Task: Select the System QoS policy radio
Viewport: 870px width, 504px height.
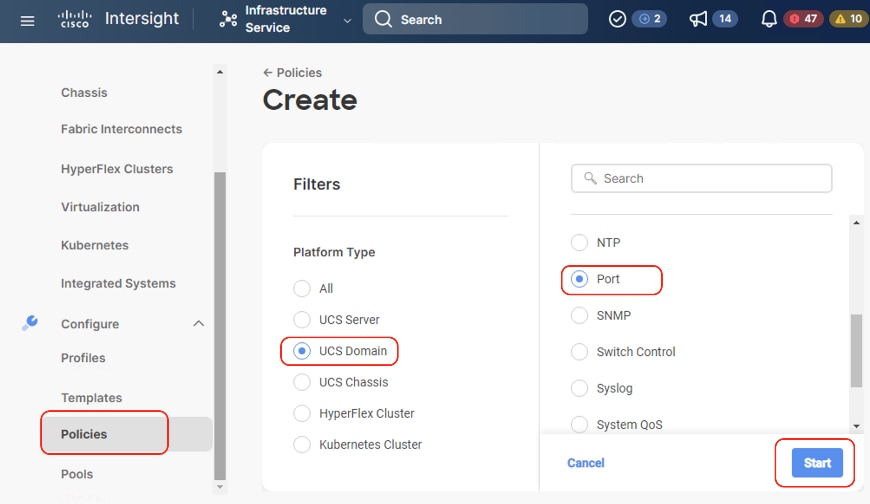Action: [579, 425]
